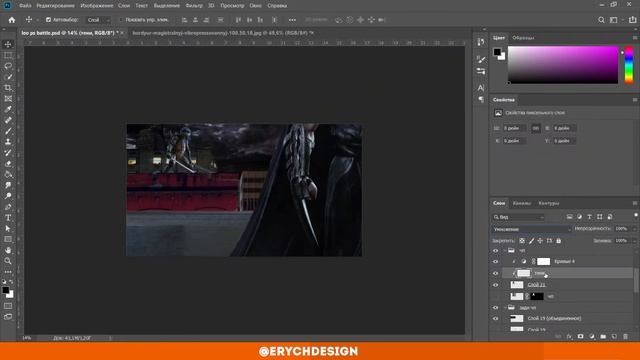The image size is (640, 360).
Task: Select the Eyedropper tool
Action: [8, 109]
